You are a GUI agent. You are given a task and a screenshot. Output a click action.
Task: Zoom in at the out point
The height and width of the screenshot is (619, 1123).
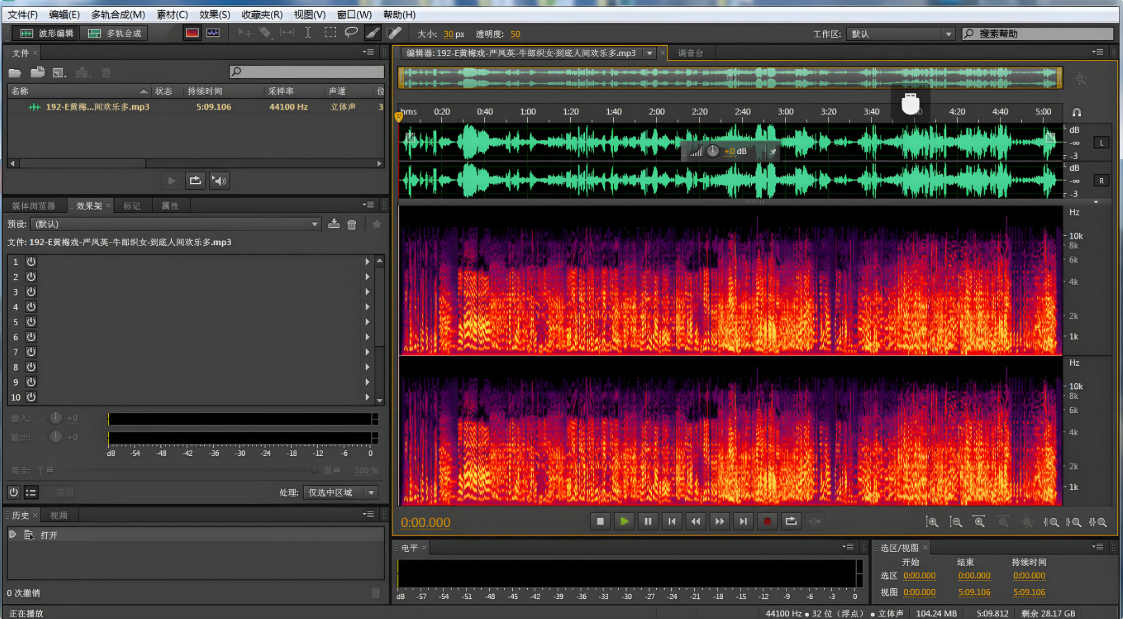click(x=1074, y=522)
